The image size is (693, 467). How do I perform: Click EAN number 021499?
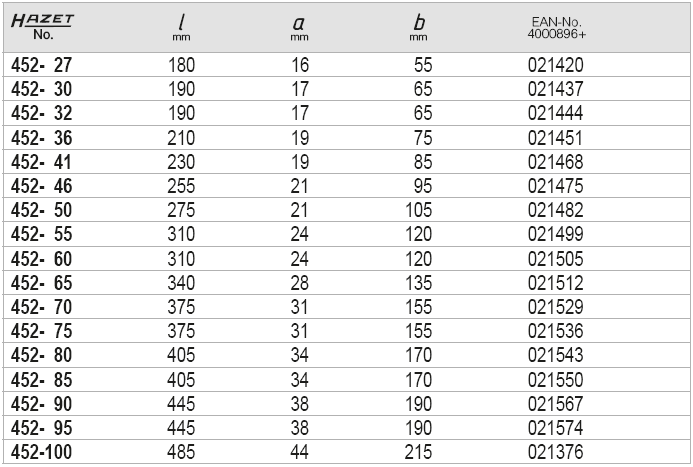pos(556,234)
